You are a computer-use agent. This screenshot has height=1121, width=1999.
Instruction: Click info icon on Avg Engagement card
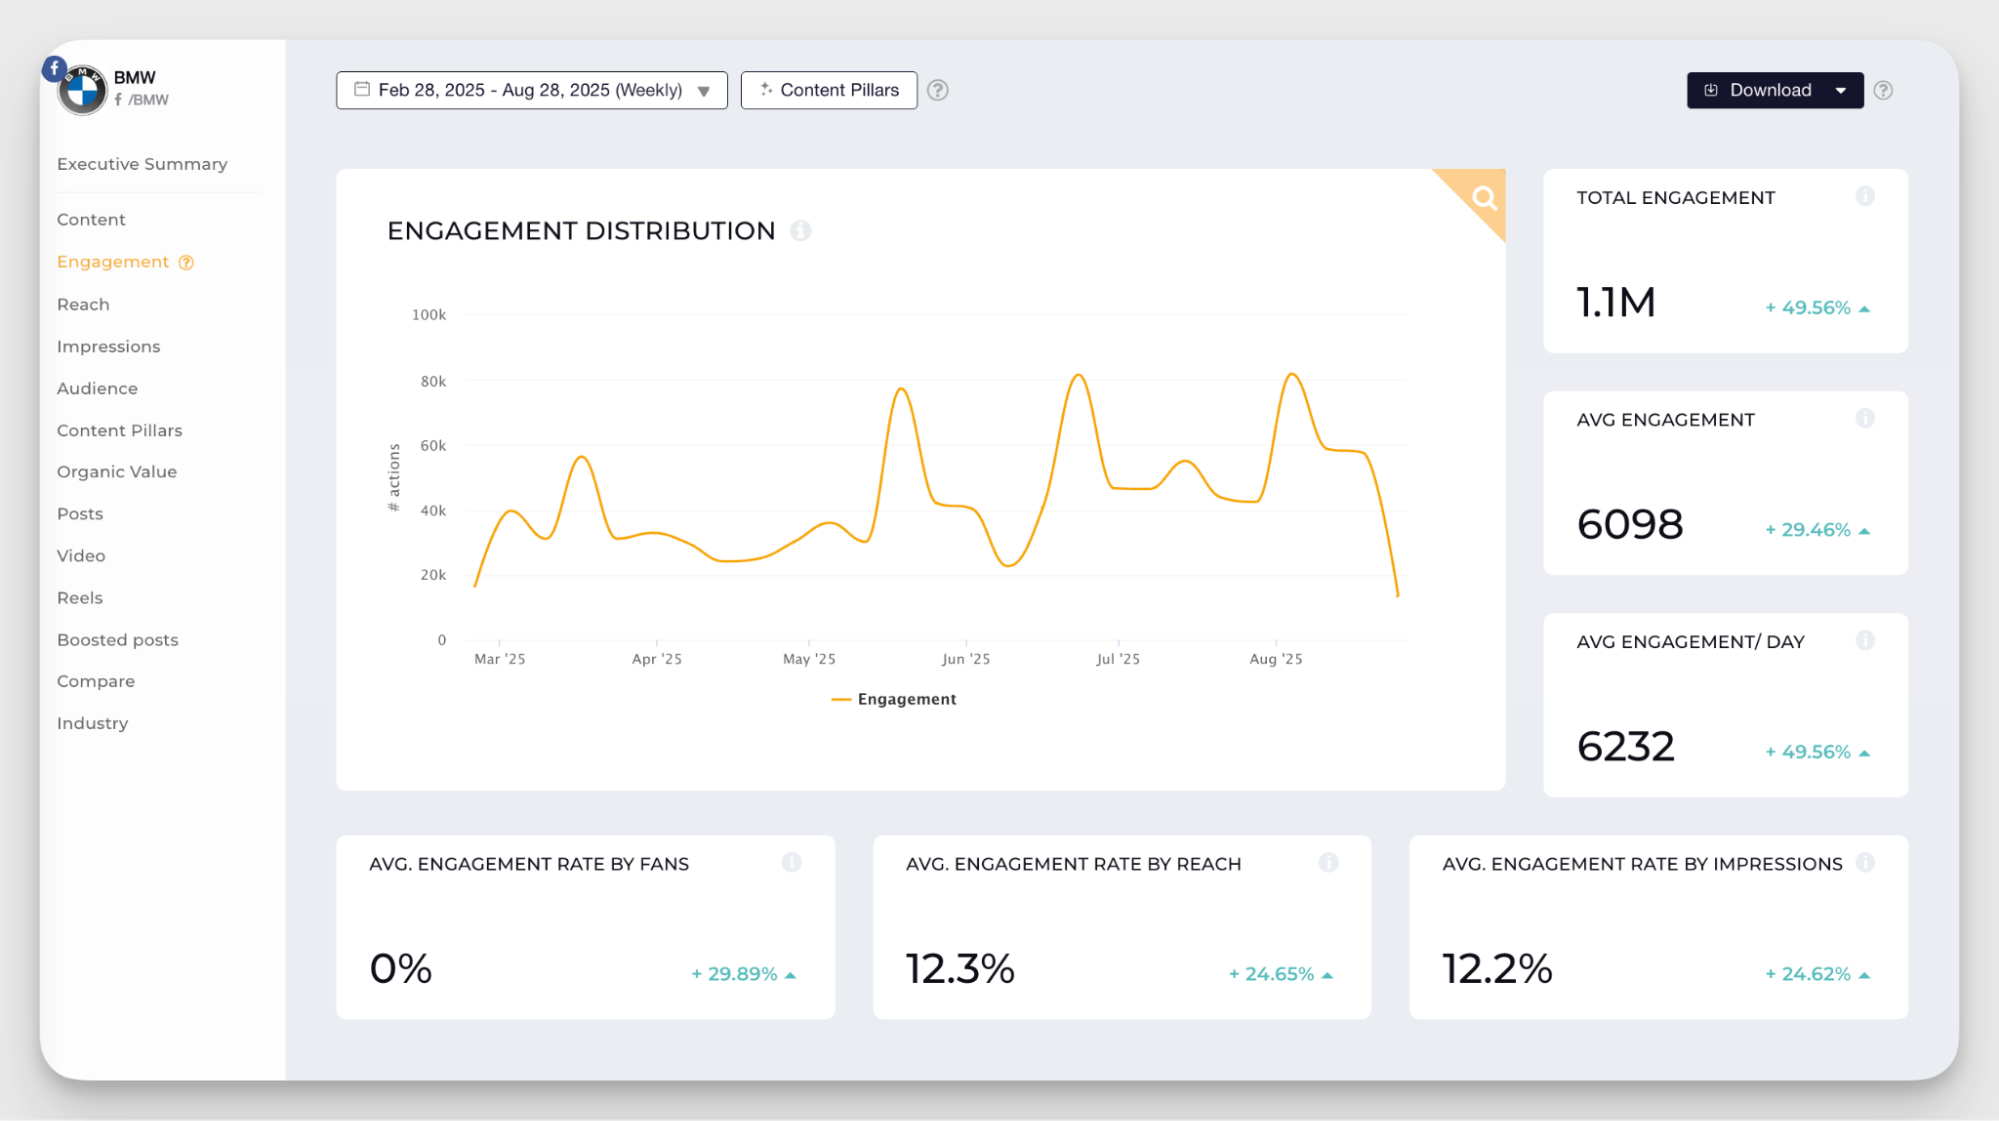pyautogui.click(x=1865, y=419)
